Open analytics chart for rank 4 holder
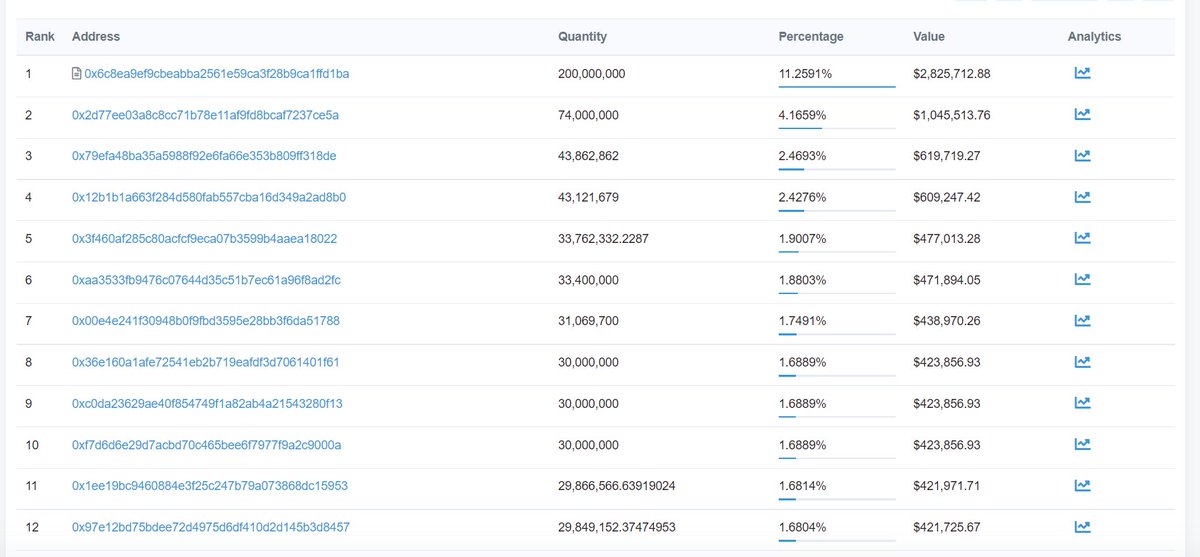Screen dimensions: 1200x557 pos(1082,197)
